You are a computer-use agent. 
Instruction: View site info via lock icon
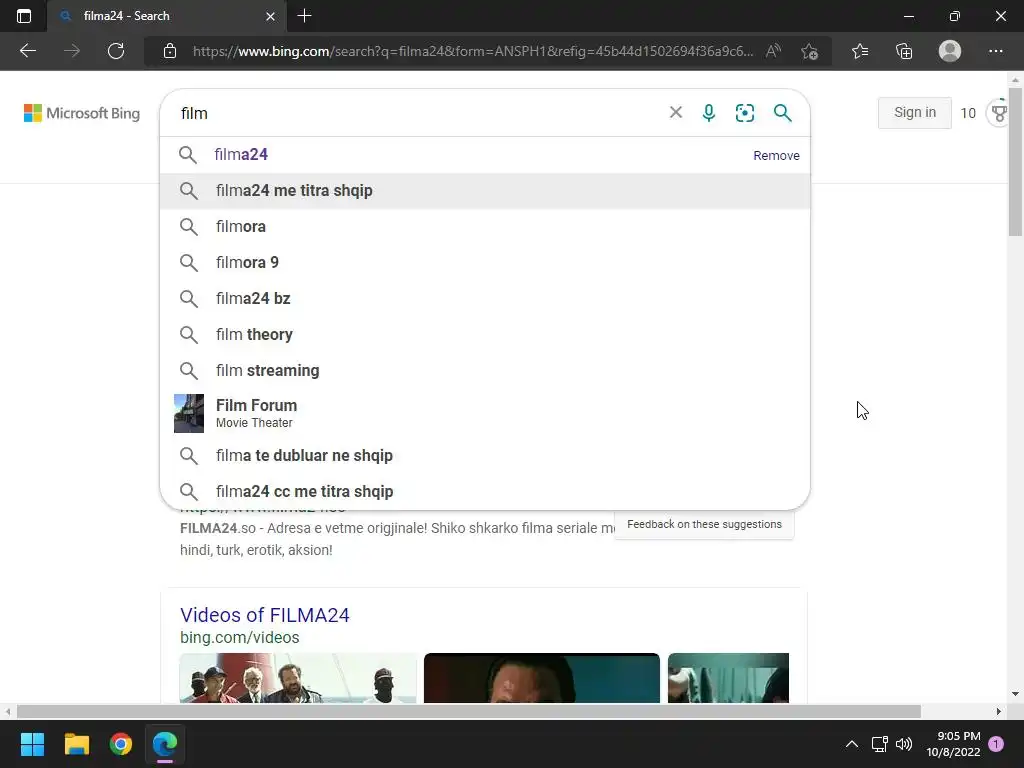click(170, 51)
